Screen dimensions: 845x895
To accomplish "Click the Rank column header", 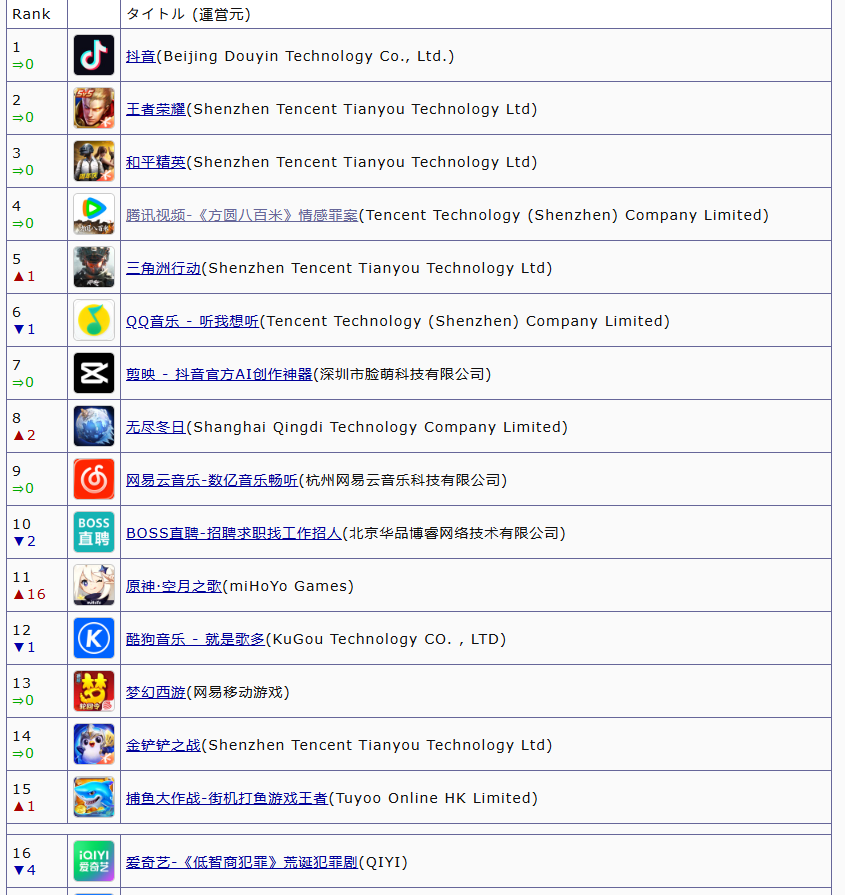I will click(31, 14).
